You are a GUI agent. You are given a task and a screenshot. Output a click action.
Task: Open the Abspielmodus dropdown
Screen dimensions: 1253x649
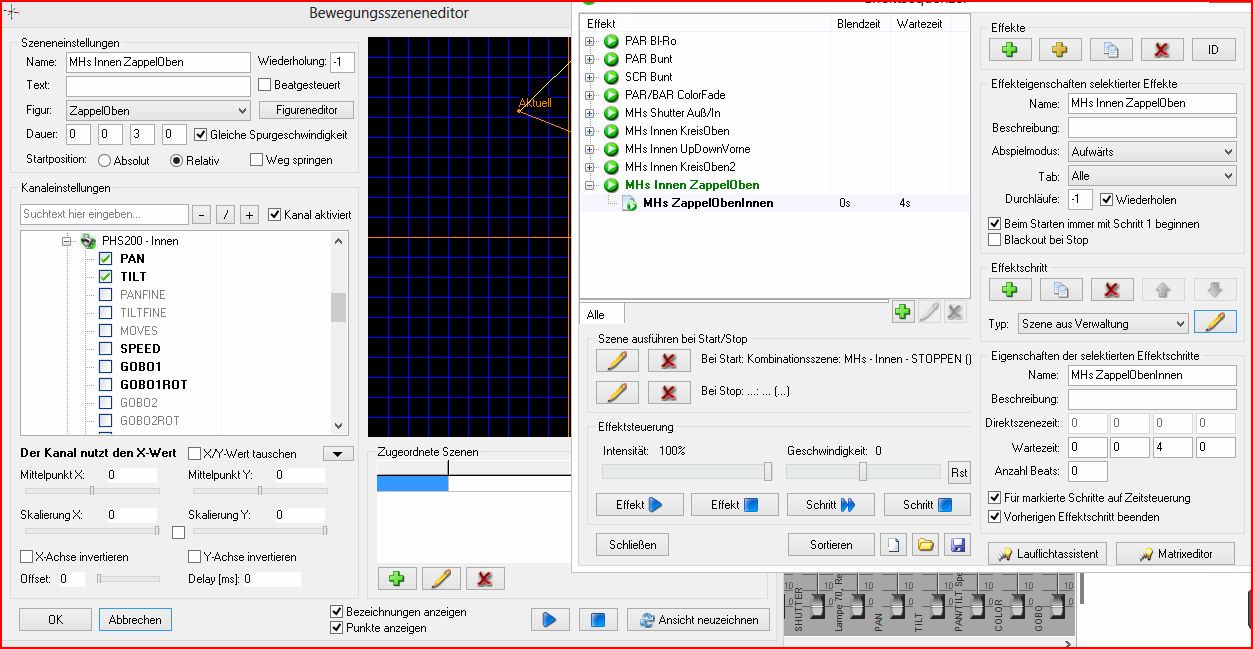click(x=1152, y=151)
